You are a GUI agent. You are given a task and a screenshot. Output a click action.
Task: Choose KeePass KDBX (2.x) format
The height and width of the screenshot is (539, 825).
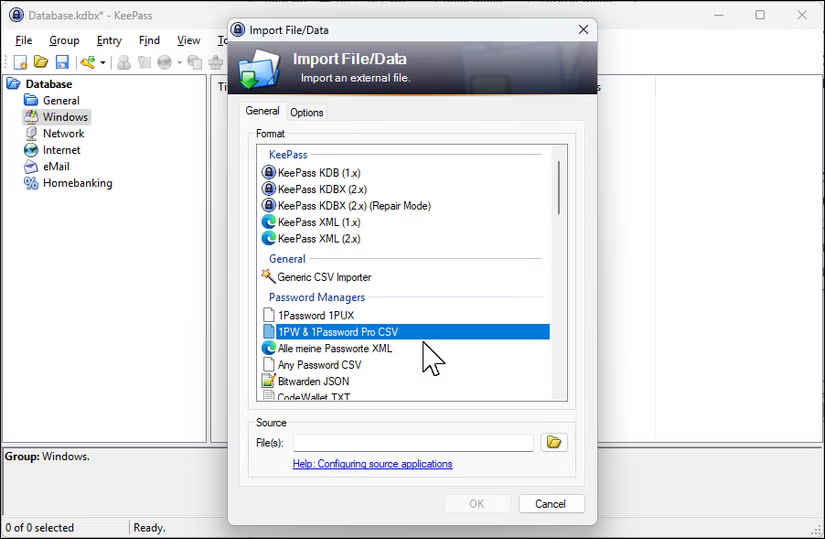point(322,189)
